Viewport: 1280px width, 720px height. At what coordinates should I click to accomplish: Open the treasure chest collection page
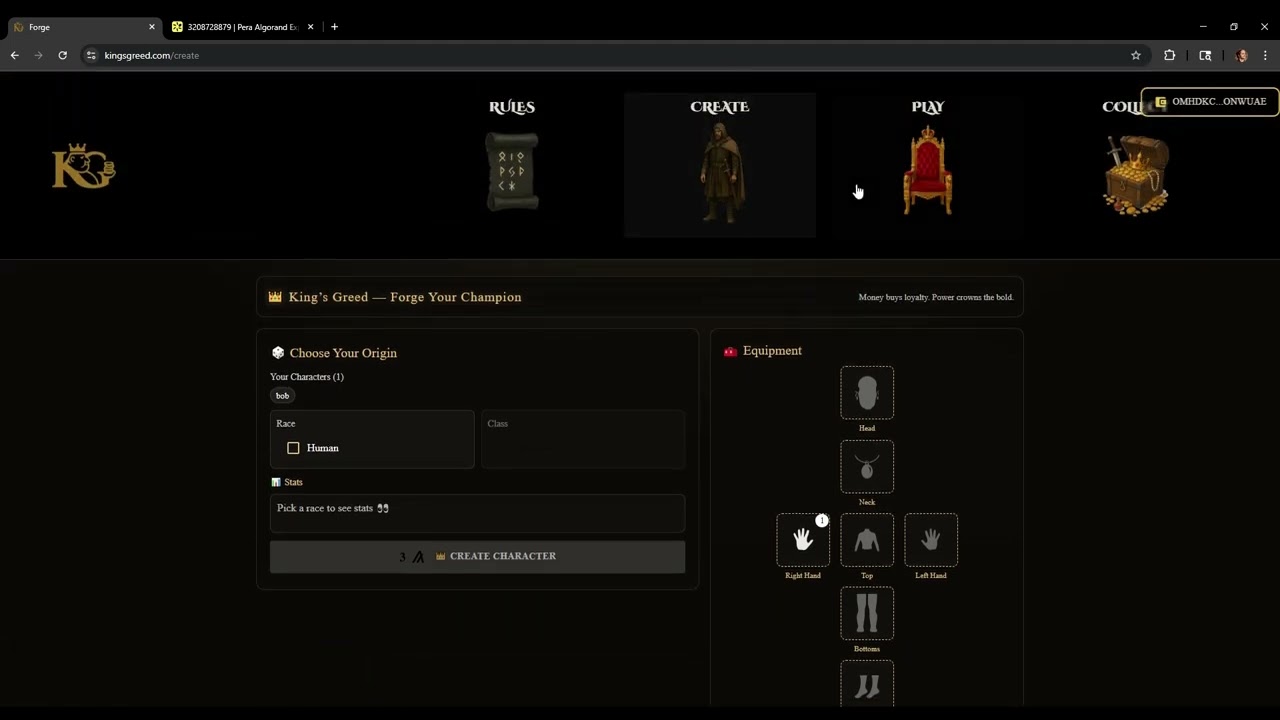tap(1136, 176)
